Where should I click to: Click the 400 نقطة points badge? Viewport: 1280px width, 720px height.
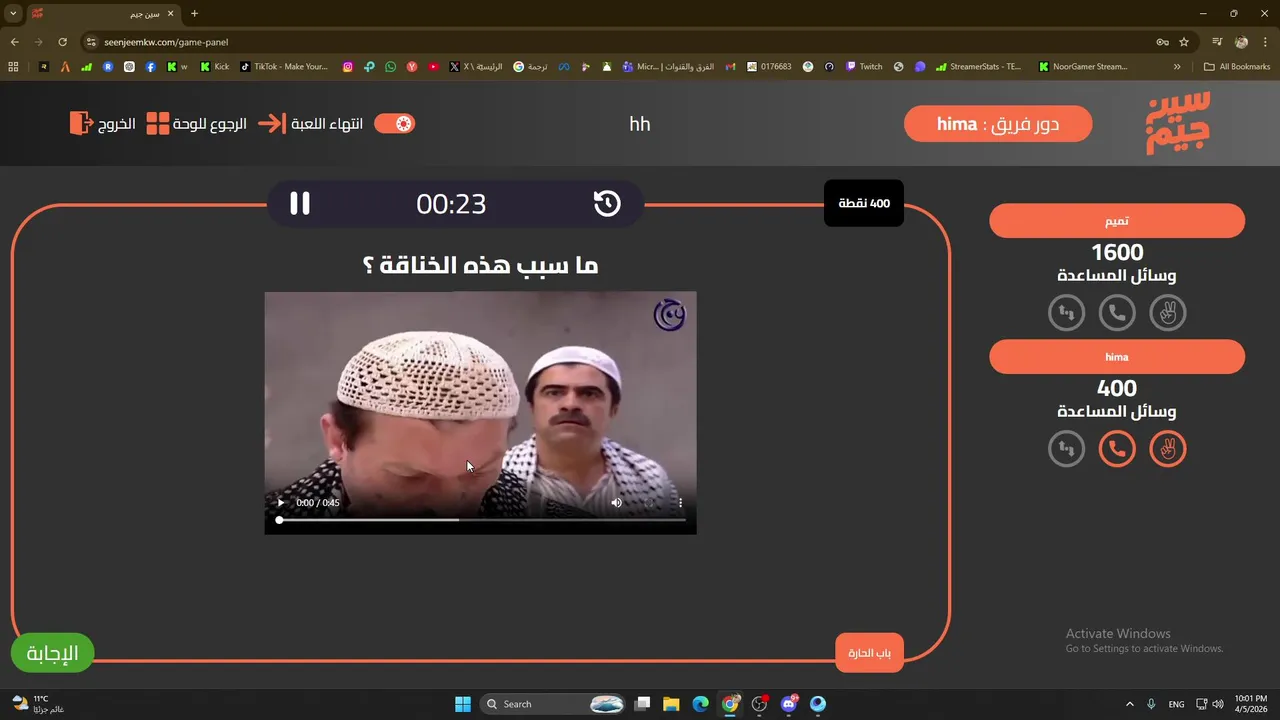click(864, 204)
